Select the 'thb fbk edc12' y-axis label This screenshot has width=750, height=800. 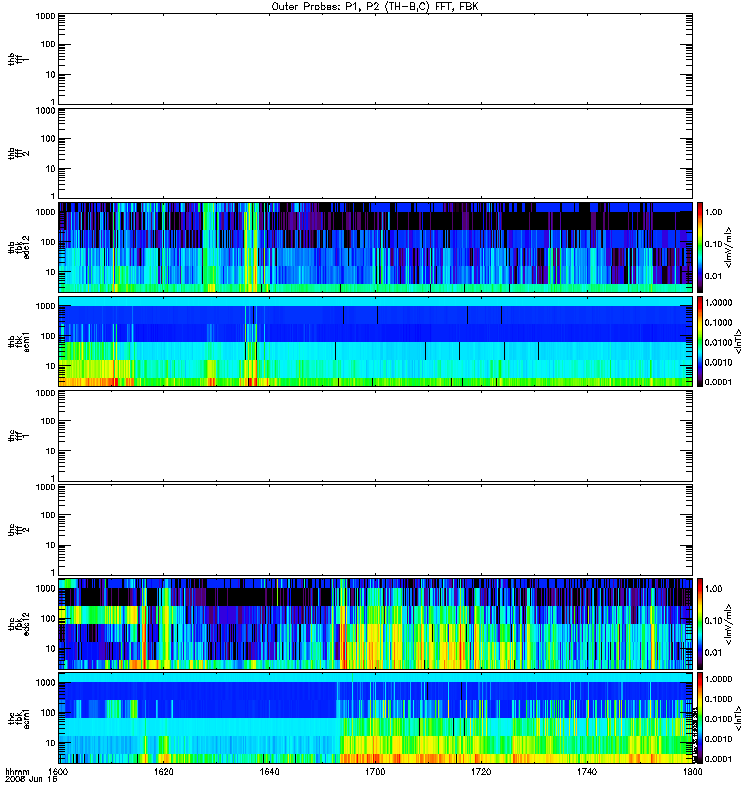tap(18, 247)
